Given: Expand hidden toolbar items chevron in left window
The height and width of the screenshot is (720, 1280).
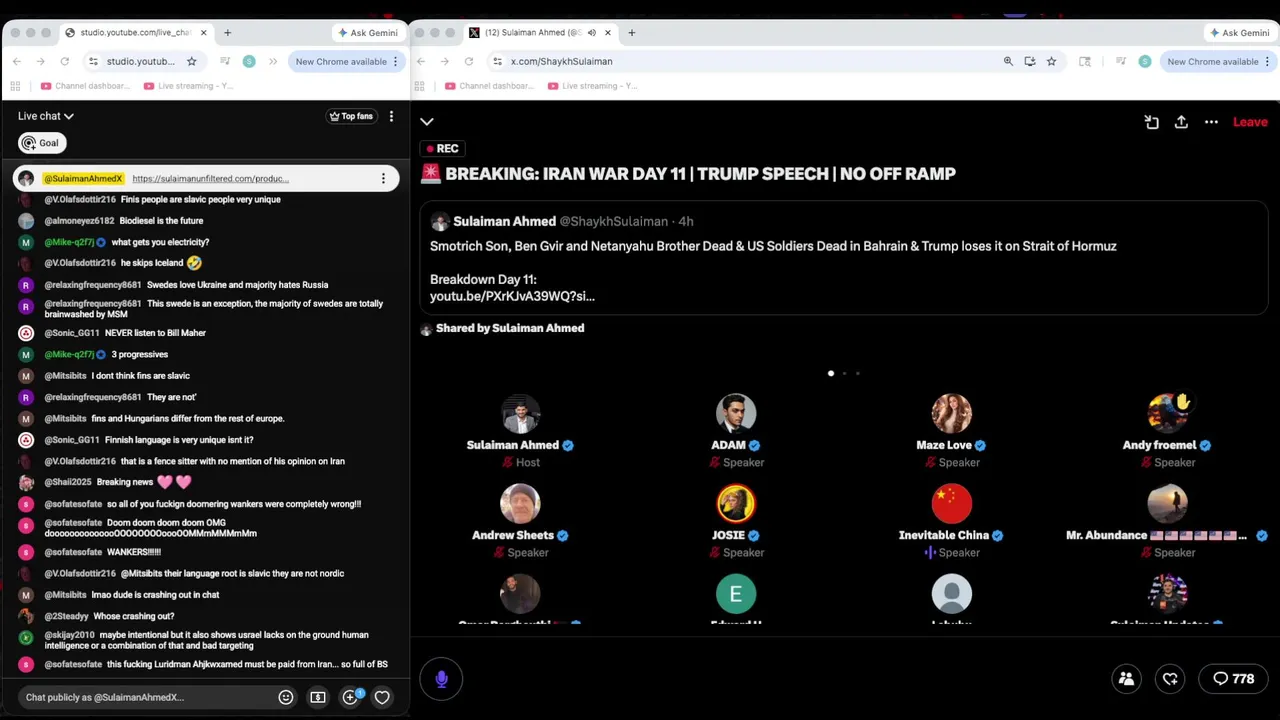Looking at the screenshot, I should (x=273, y=61).
